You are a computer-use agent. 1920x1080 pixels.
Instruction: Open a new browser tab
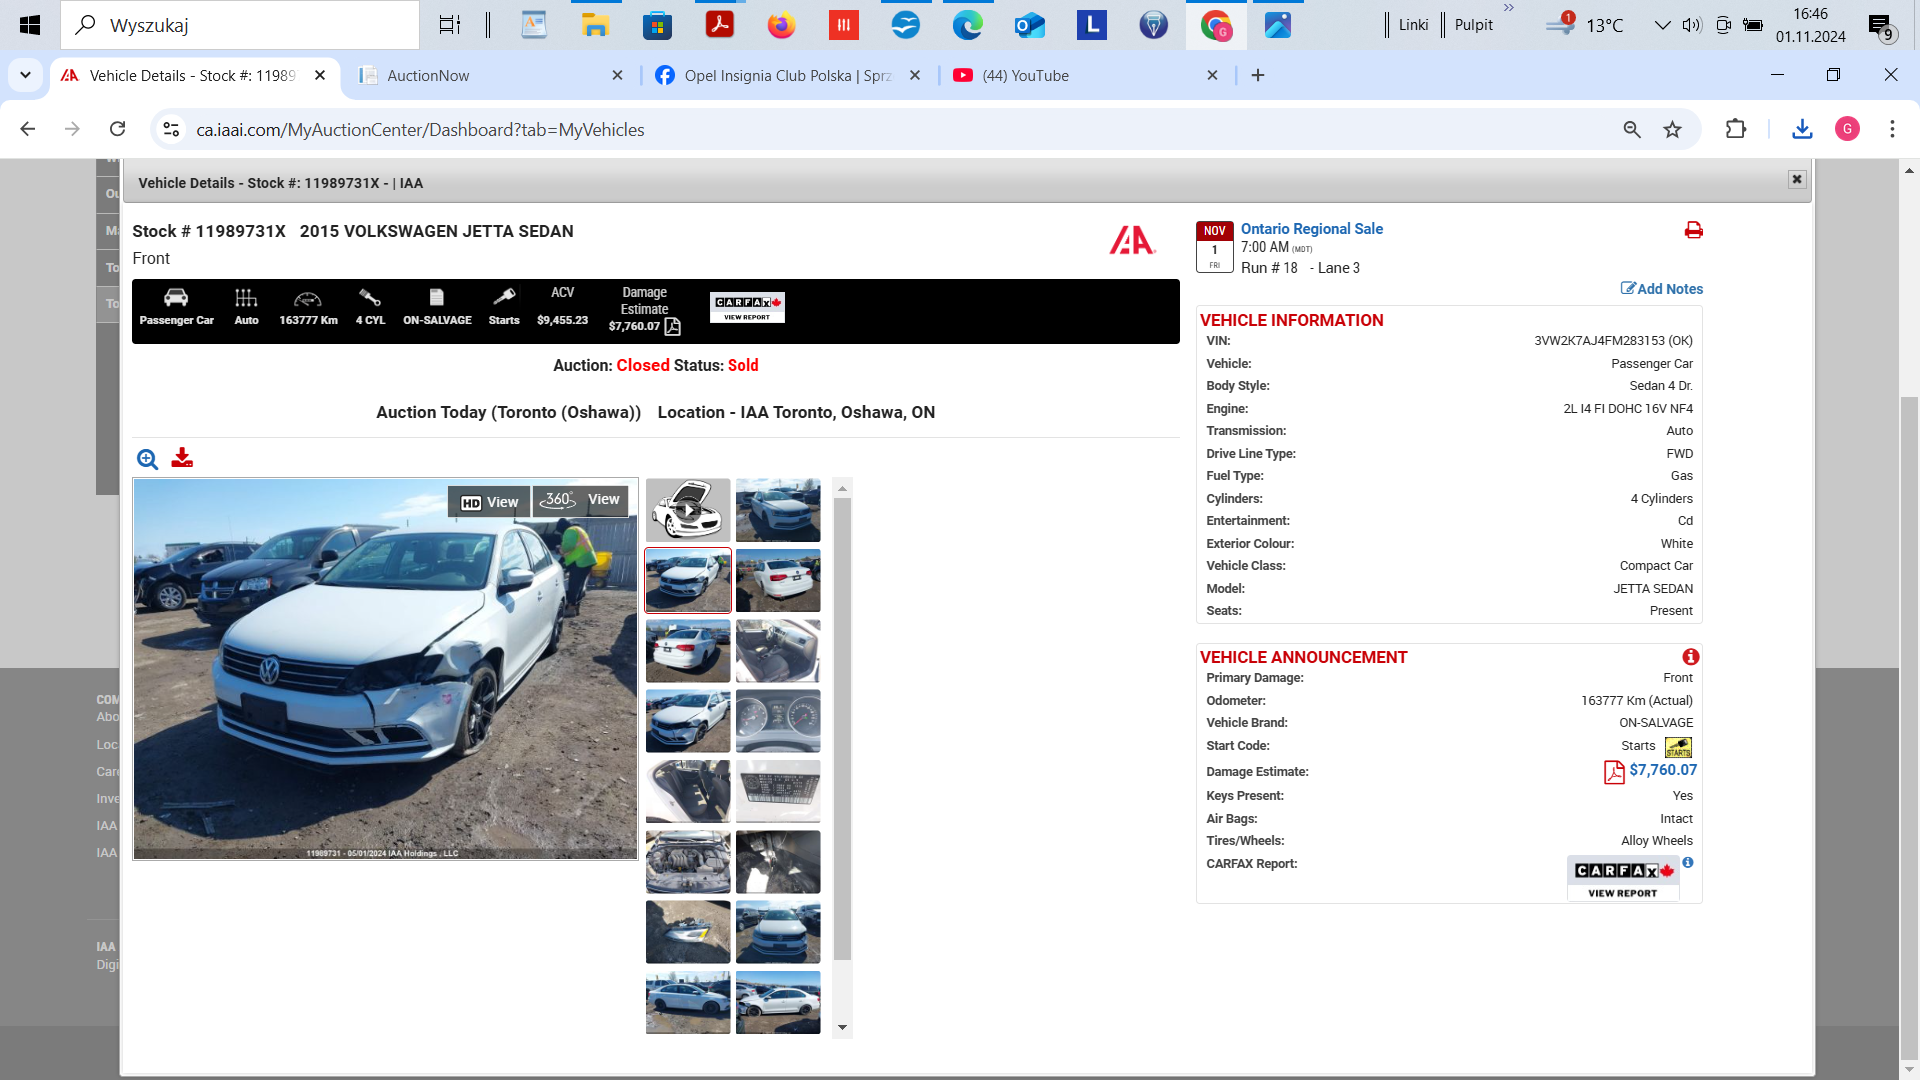pyautogui.click(x=1258, y=75)
